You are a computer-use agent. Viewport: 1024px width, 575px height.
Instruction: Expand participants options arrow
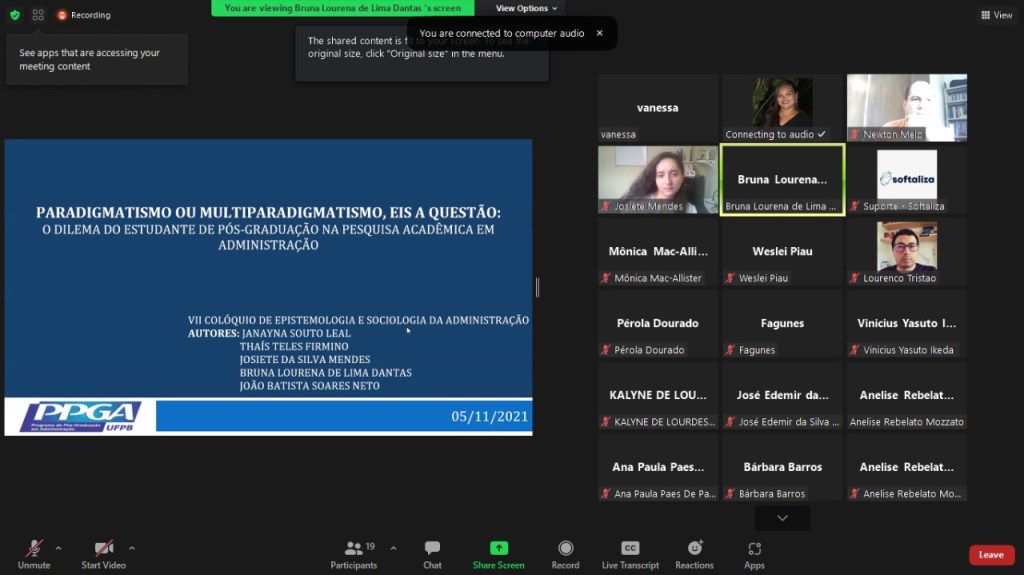click(x=393, y=548)
